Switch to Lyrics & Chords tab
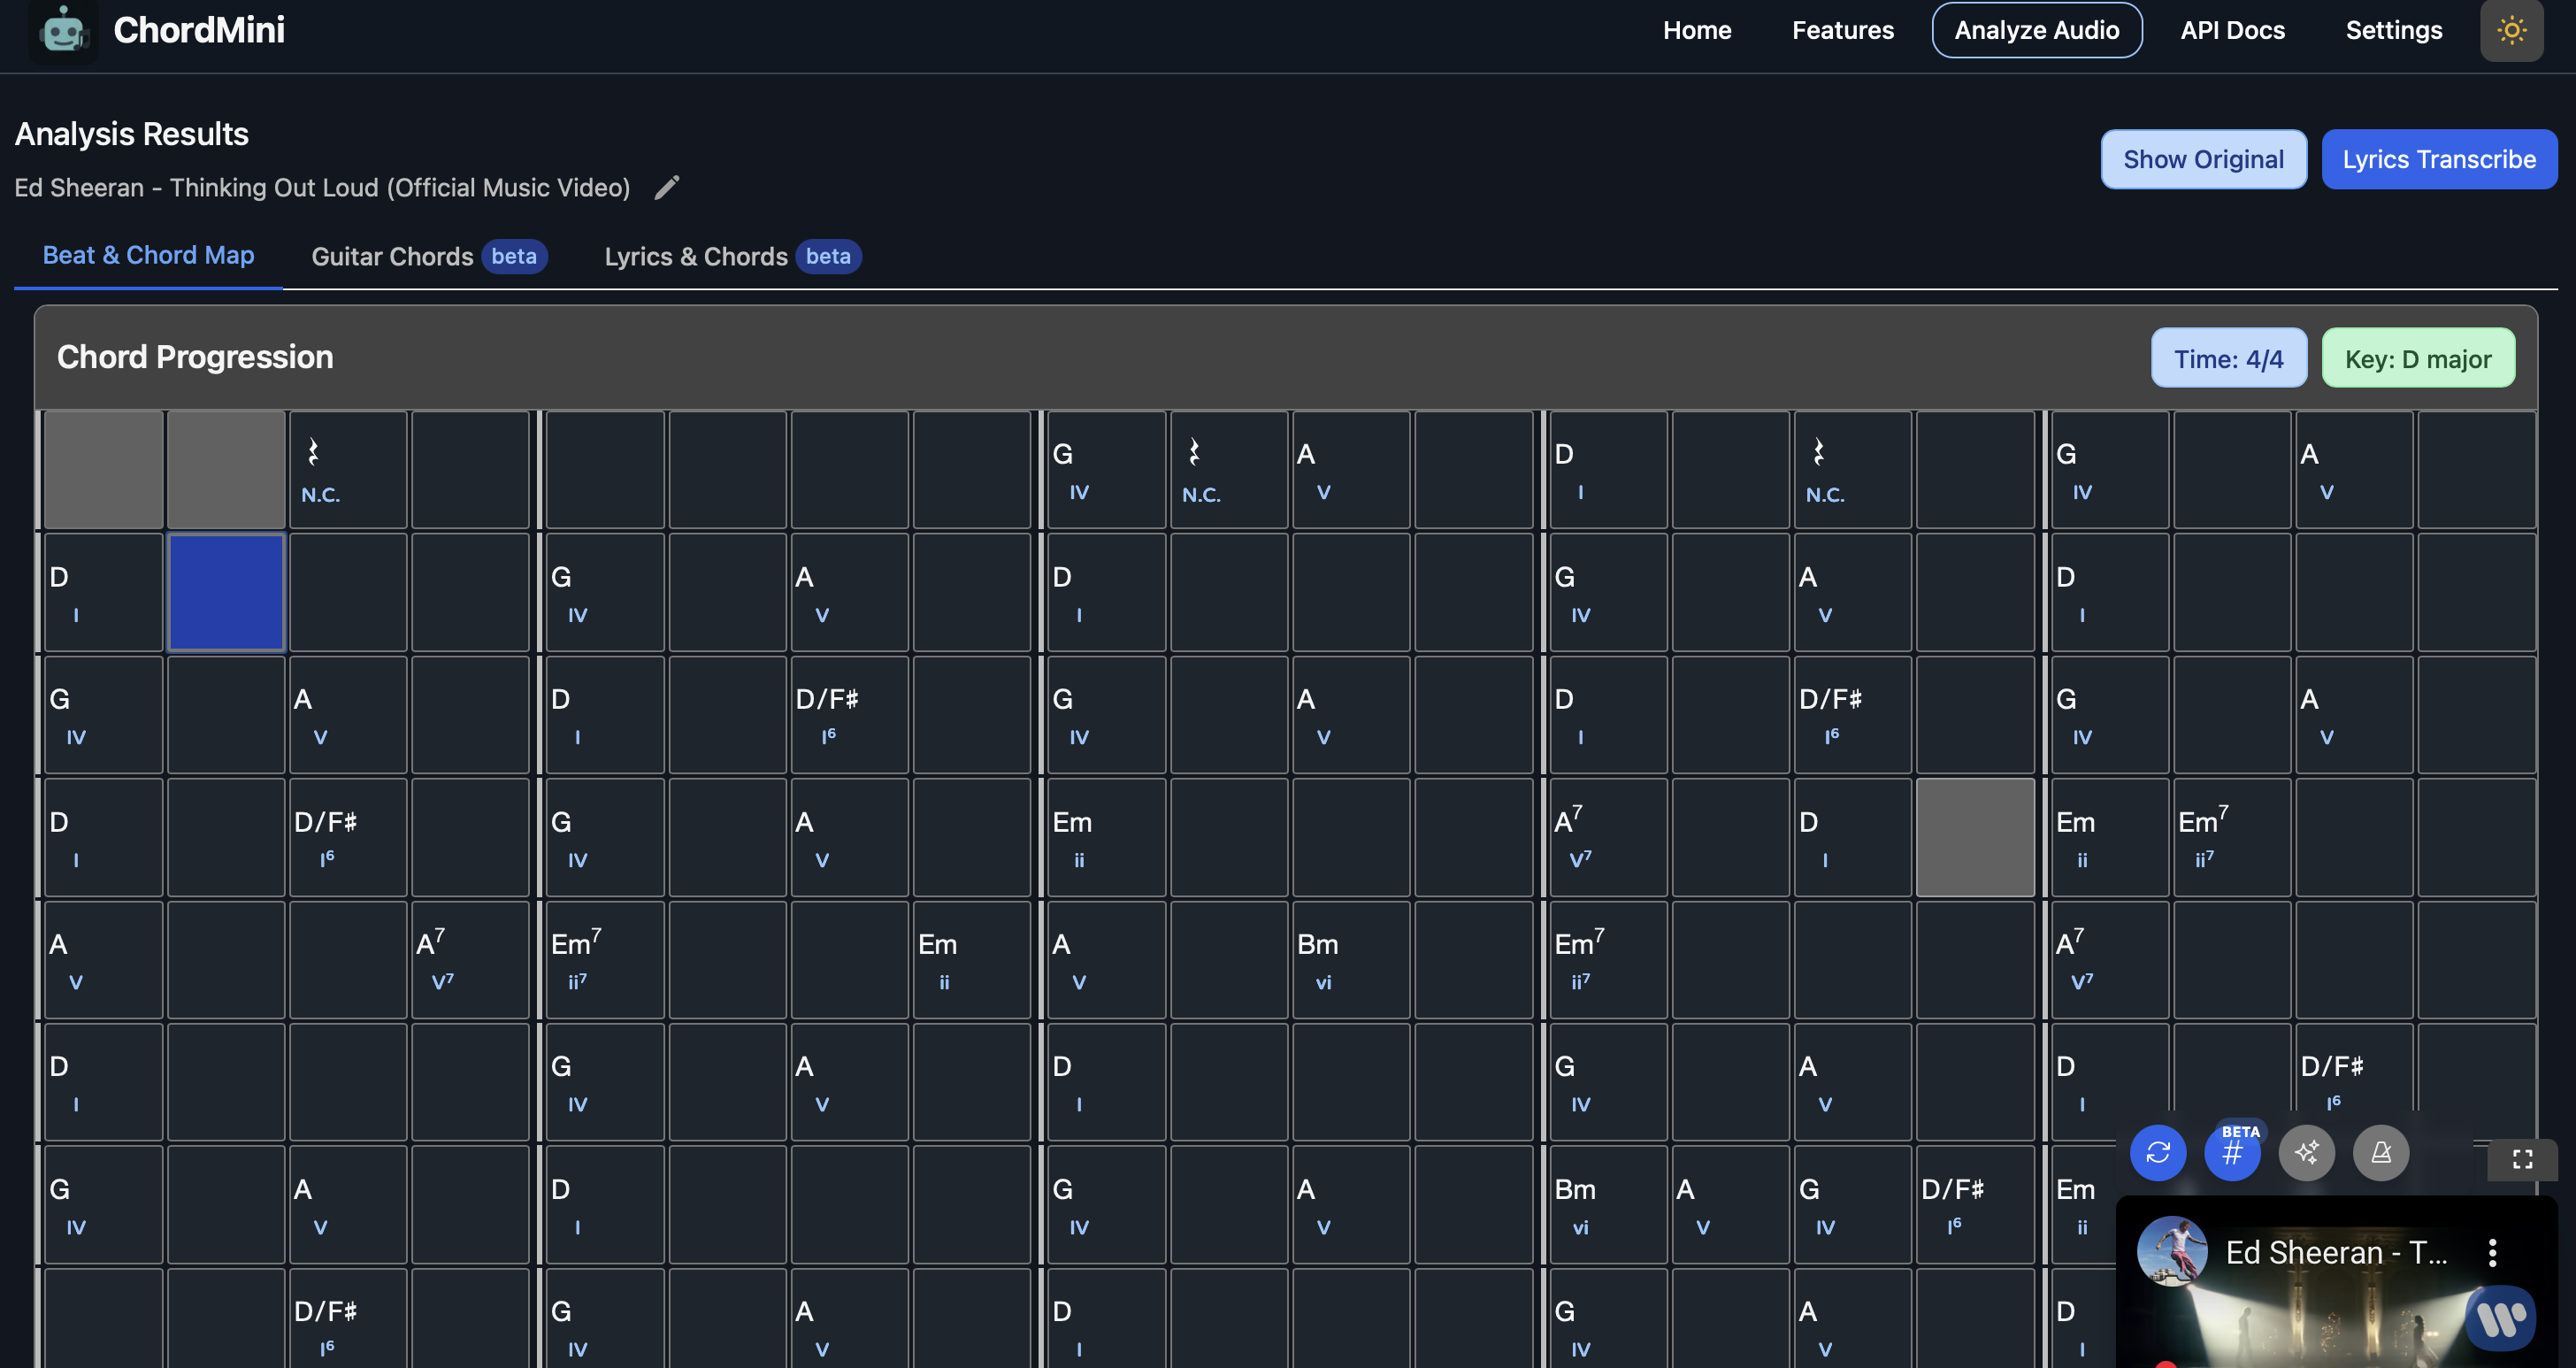2576x1368 pixels. pos(696,256)
